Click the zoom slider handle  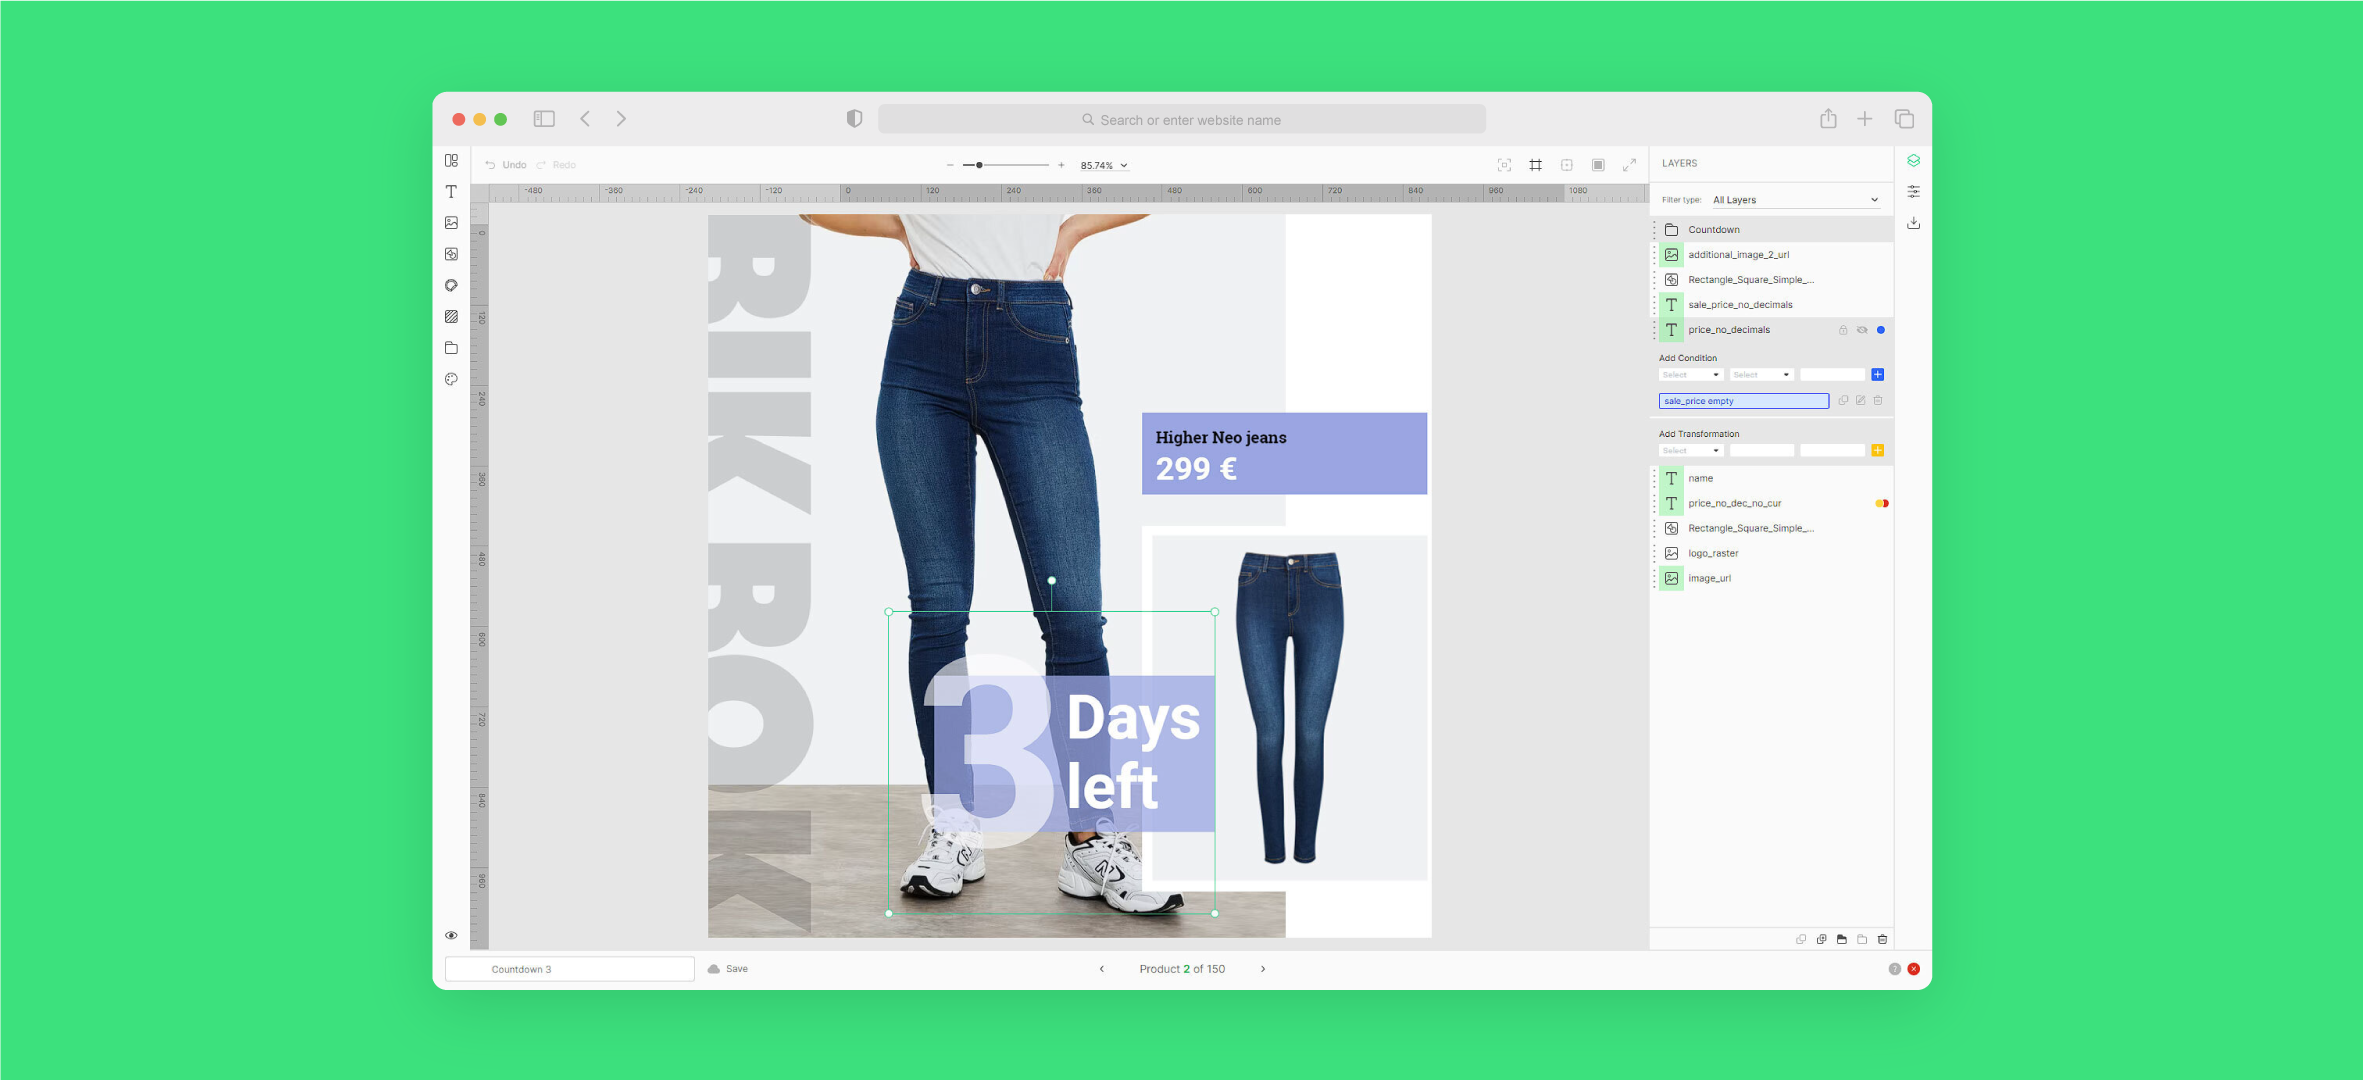click(x=979, y=165)
